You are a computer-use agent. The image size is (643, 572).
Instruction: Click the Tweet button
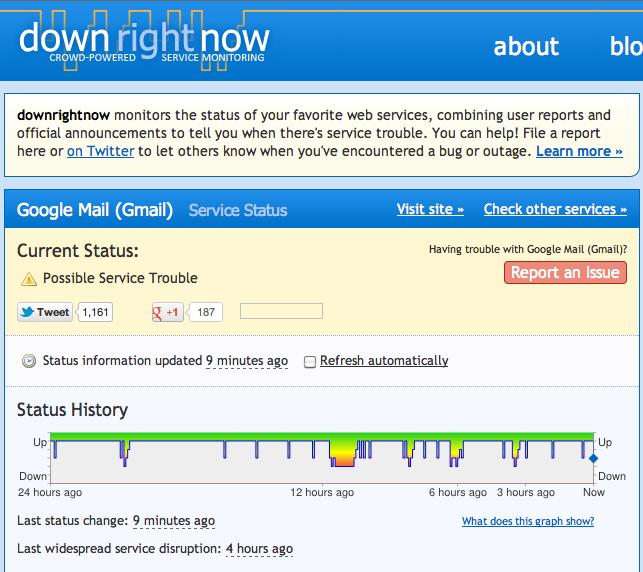[45, 312]
